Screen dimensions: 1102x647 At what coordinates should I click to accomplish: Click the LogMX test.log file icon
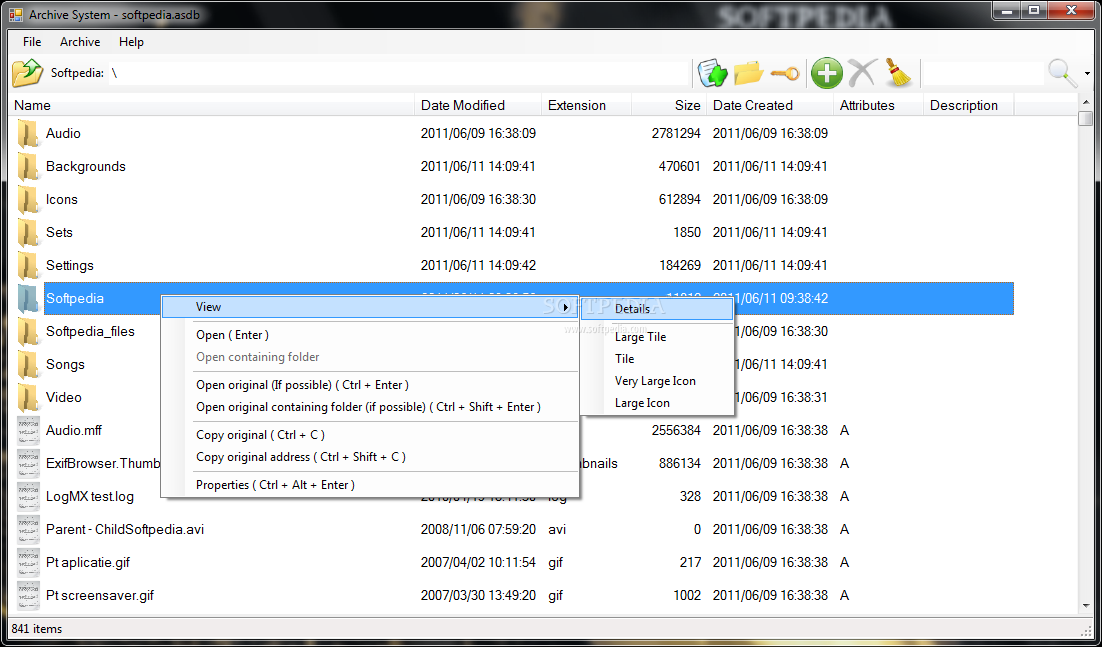28,497
